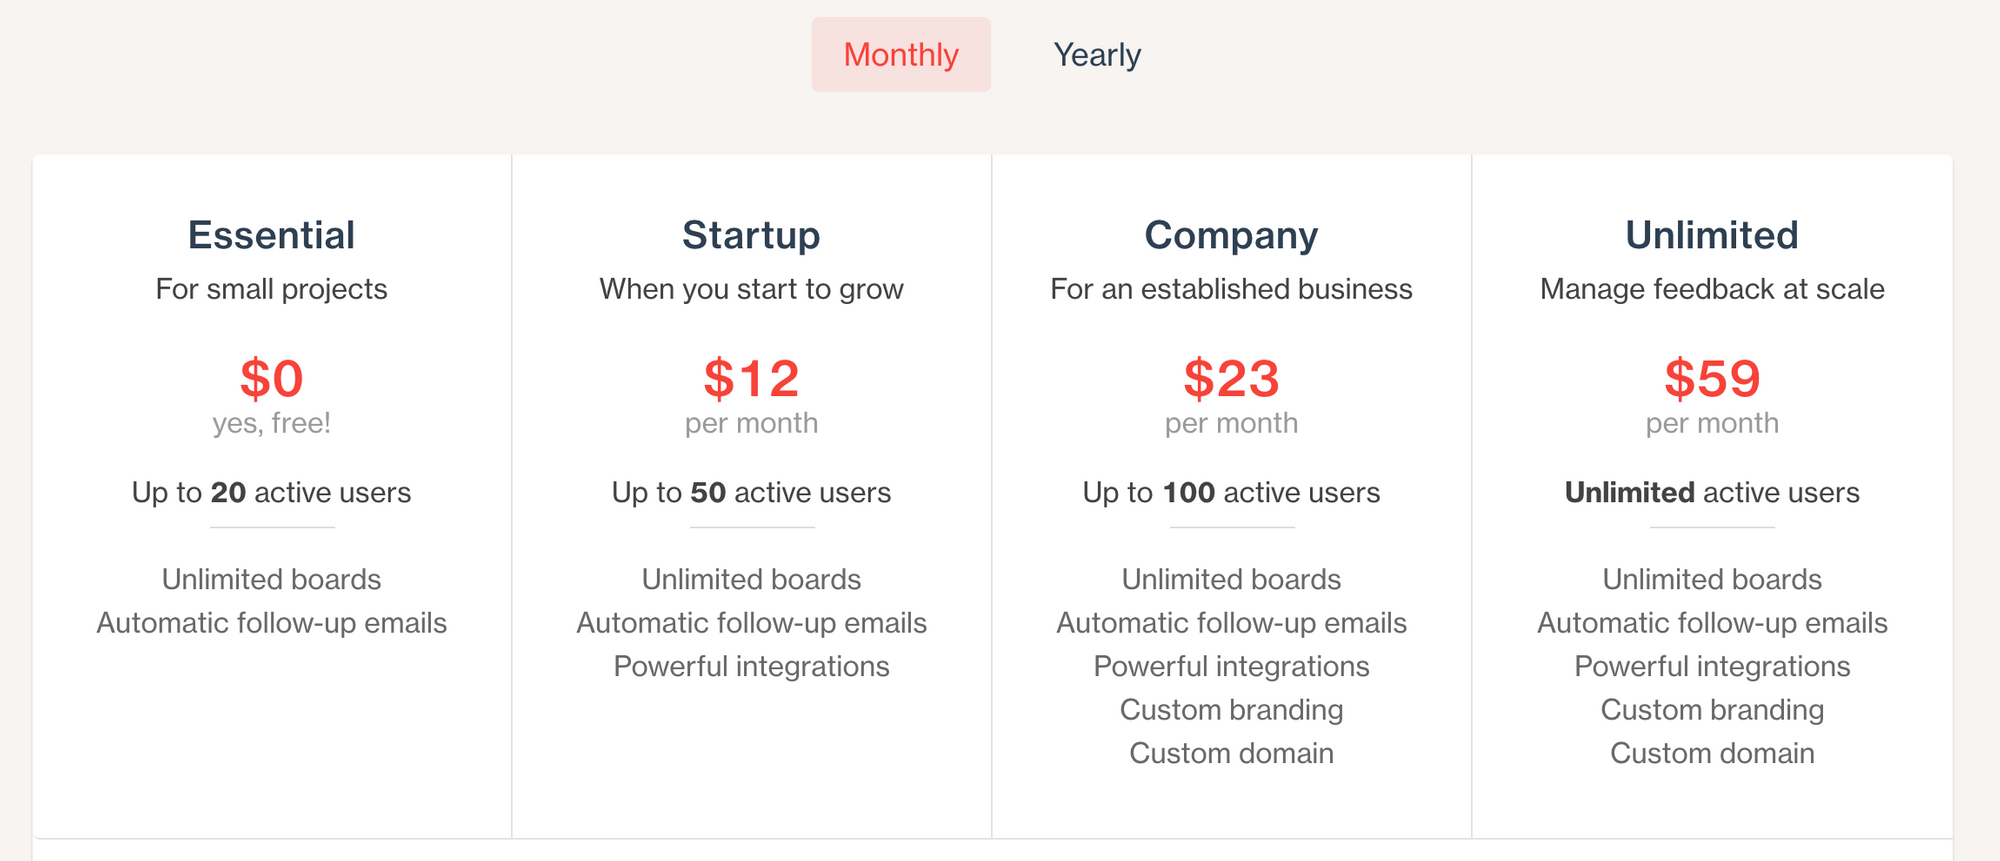Select the Startup plan heading
The image size is (2000, 861).
click(751, 235)
